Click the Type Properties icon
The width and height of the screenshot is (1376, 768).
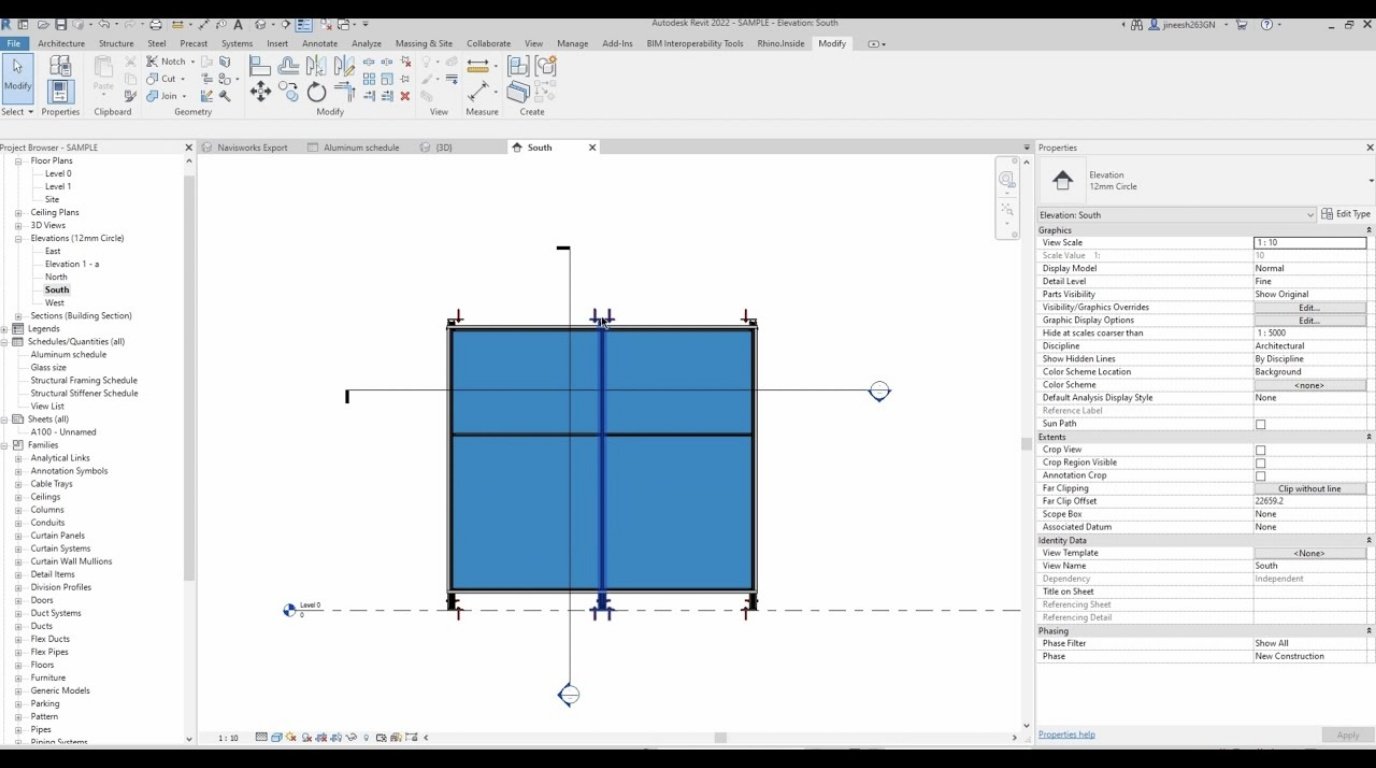click(60, 66)
